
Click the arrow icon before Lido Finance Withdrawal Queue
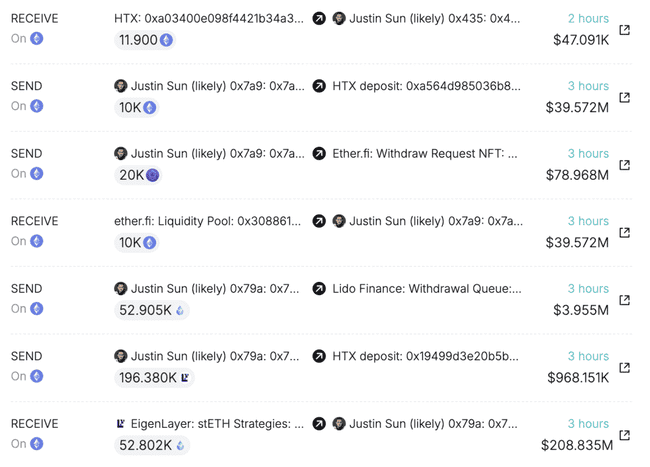click(x=319, y=289)
